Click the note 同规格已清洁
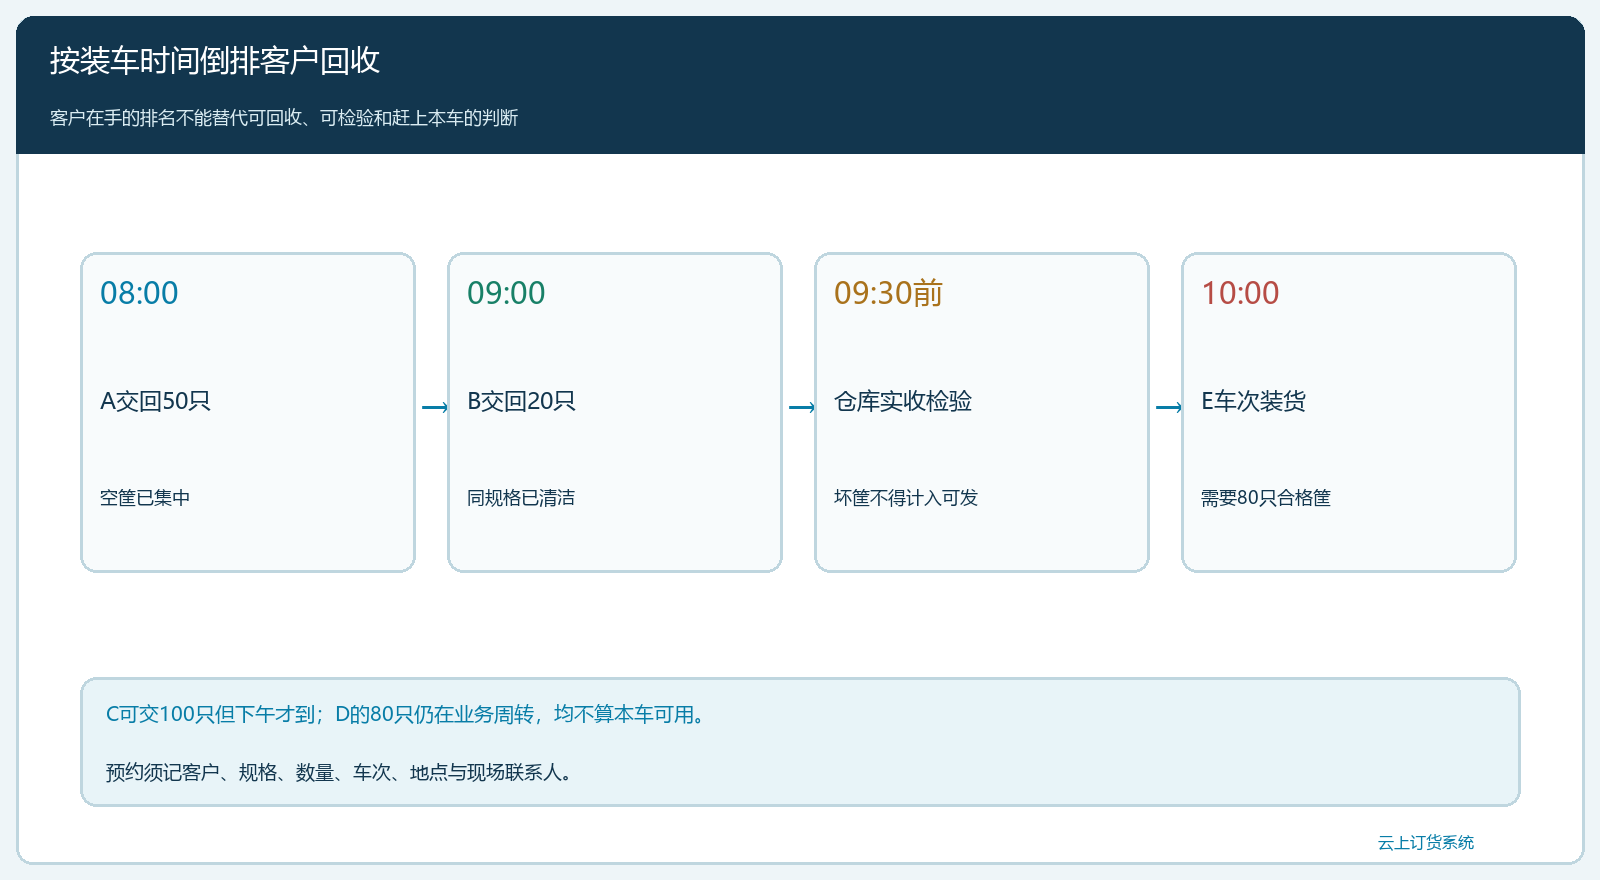This screenshot has height=880, width=1600. [521, 498]
